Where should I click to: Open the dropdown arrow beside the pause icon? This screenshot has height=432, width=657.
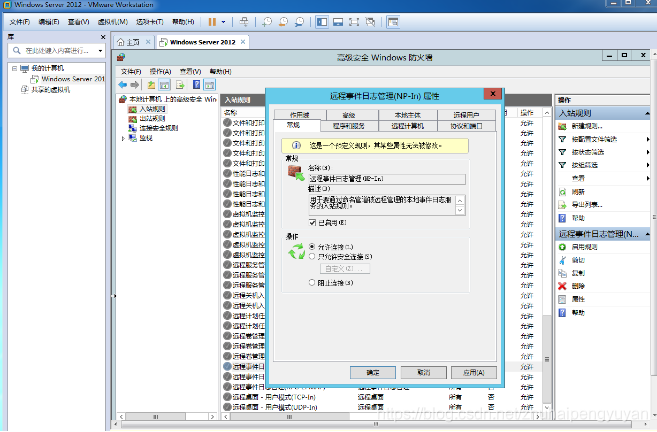[223, 22]
